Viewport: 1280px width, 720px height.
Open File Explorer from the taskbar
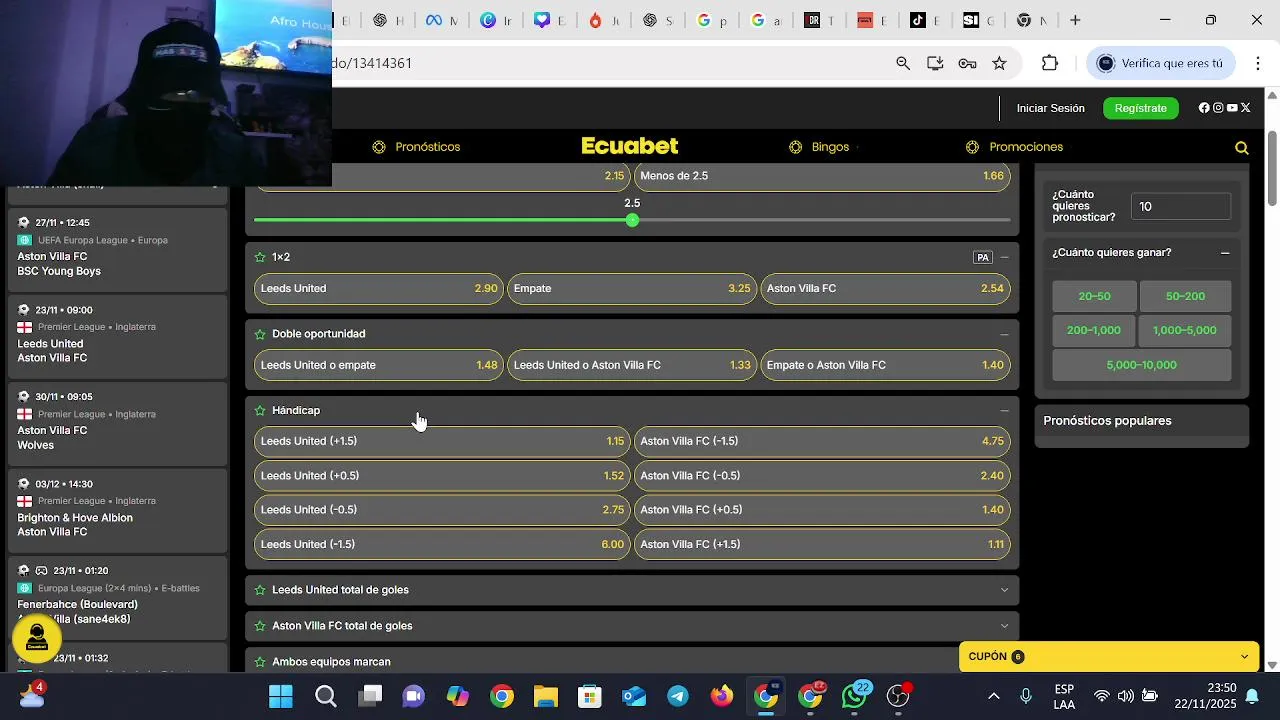(x=546, y=696)
